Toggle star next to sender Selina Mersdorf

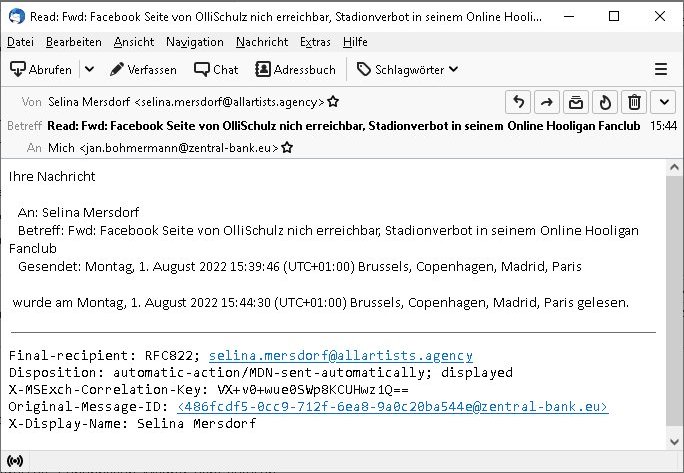[x=333, y=102]
